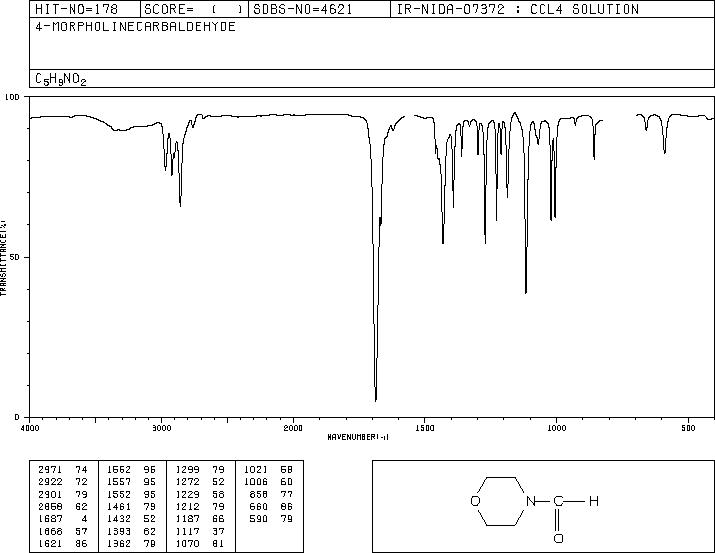Click the 50 transmittance axis label
The width and height of the screenshot is (715, 553).
click(x=15, y=257)
